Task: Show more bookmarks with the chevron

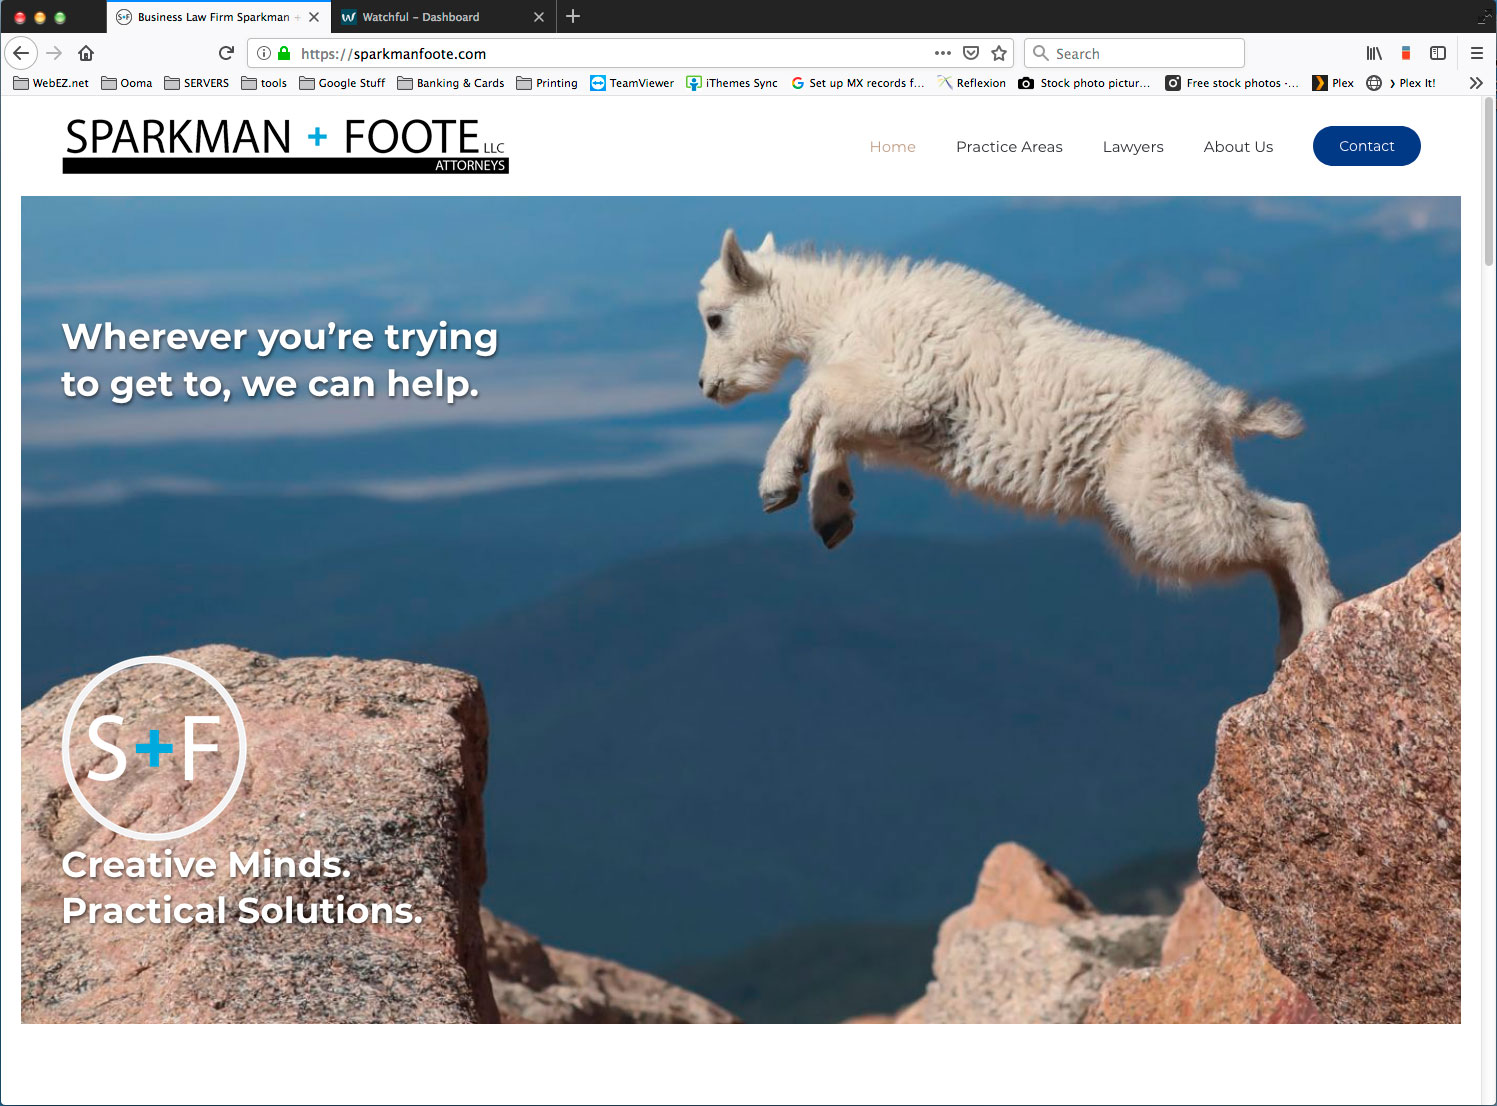Action: pos(1476,83)
